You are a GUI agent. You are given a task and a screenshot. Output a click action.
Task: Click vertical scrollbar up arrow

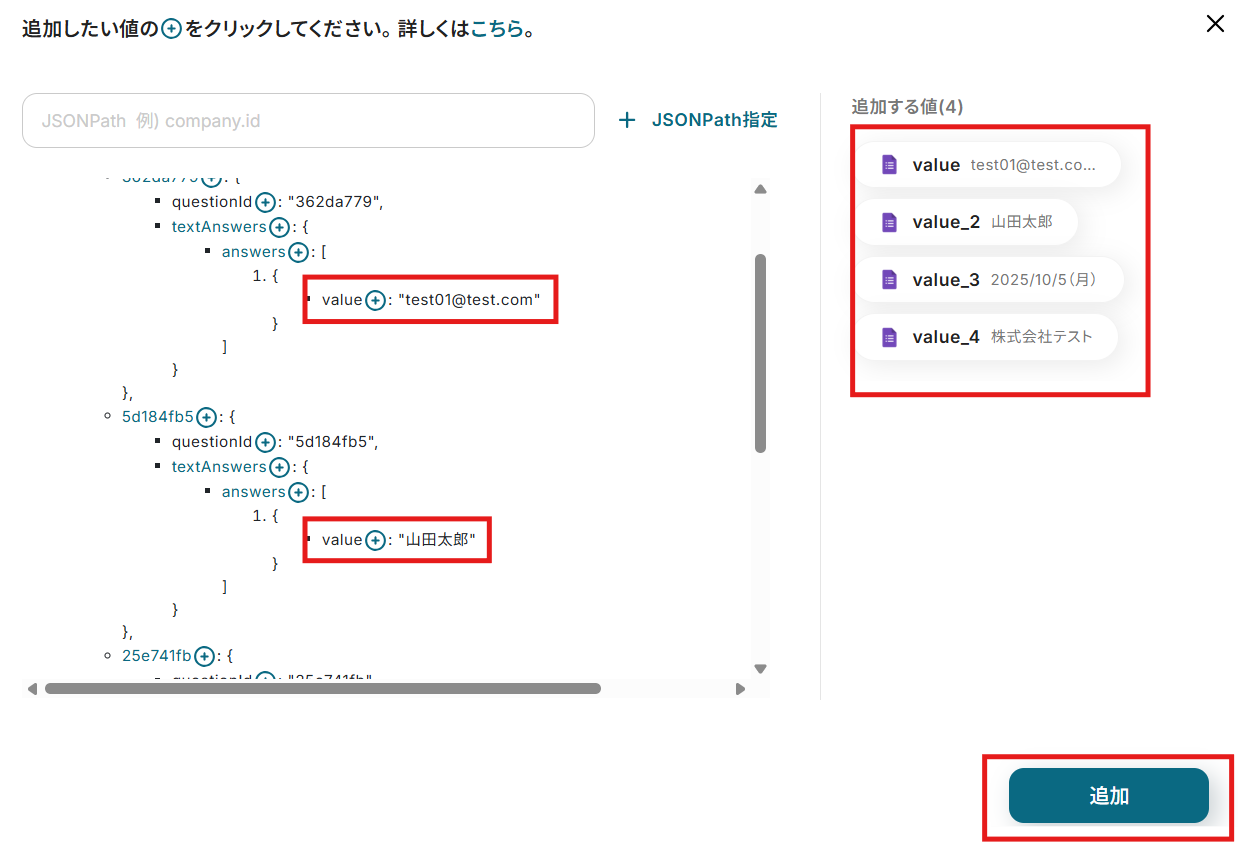[x=760, y=189]
